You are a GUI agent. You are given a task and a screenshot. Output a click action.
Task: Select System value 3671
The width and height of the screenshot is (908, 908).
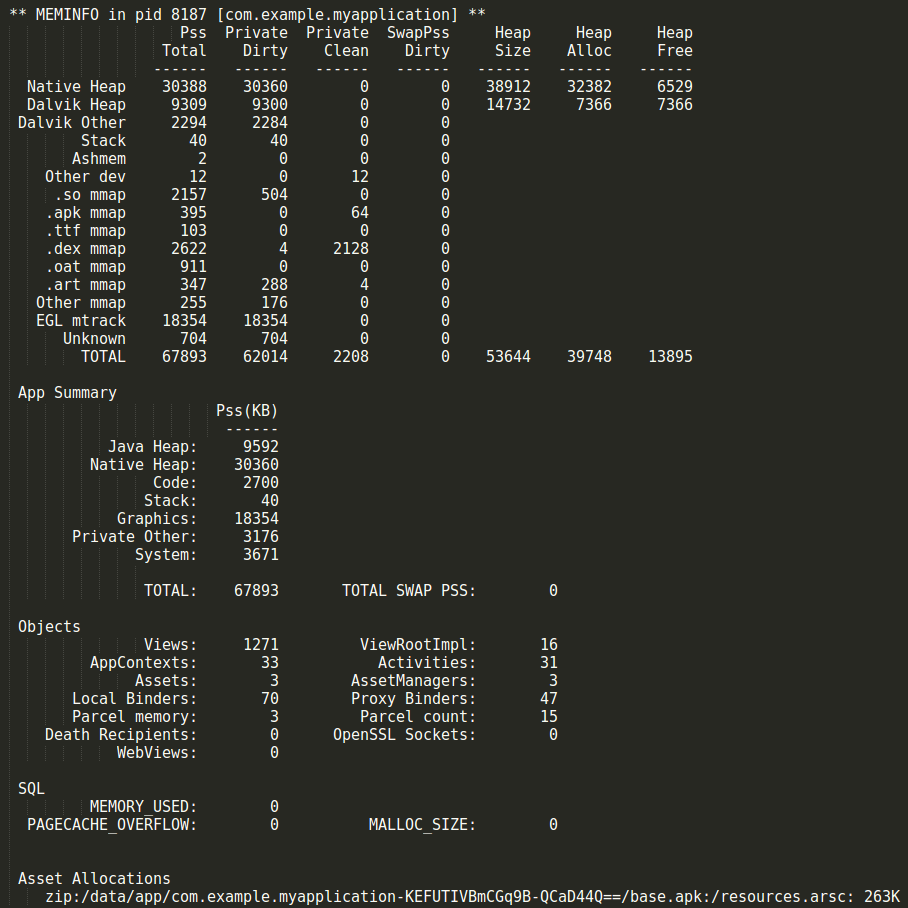(x=261, y=555)
